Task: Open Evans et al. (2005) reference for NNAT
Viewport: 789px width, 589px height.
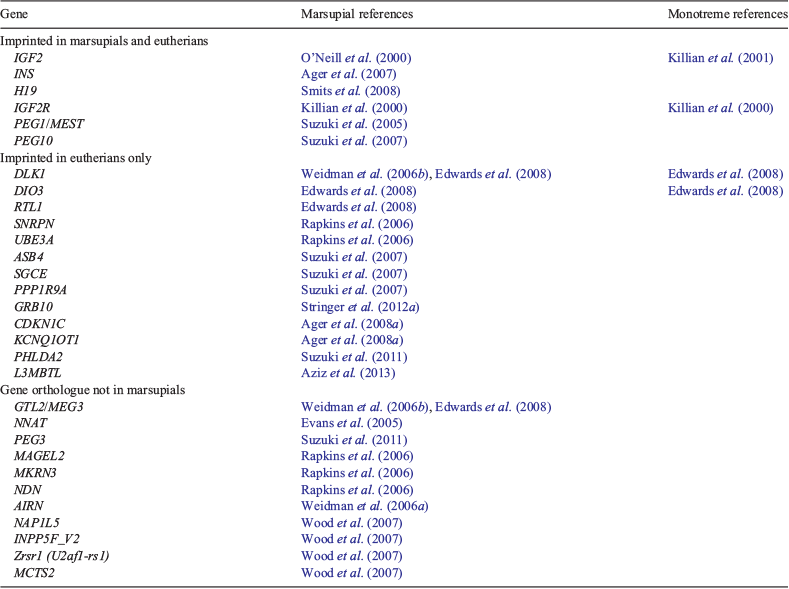Action: pyautogui.click(x=351, y=423)
